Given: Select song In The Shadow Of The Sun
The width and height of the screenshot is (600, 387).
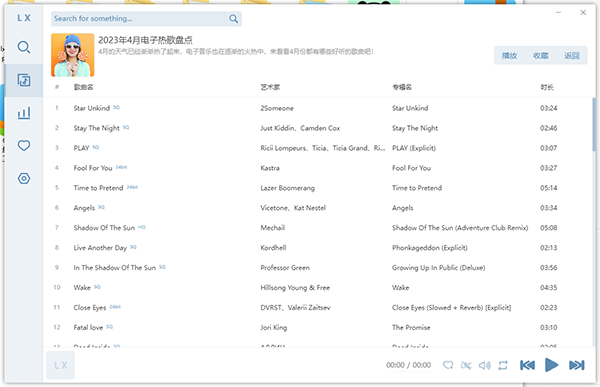Looking at the screenshot, I should [114, 268].
